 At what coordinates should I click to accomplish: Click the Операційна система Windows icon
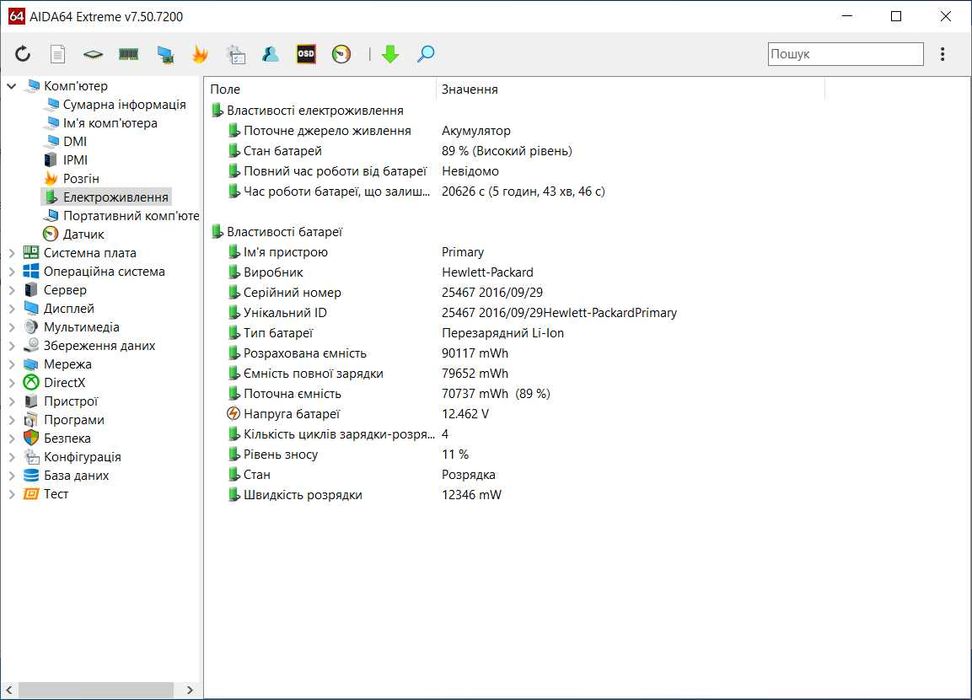tap(31, 272)
